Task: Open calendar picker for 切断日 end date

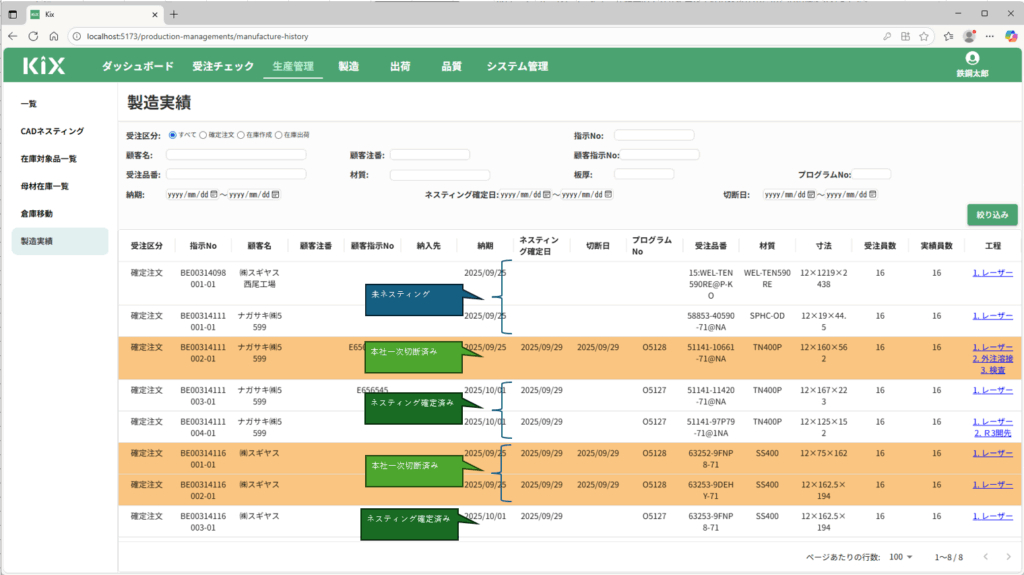Action: pos(871,194)
